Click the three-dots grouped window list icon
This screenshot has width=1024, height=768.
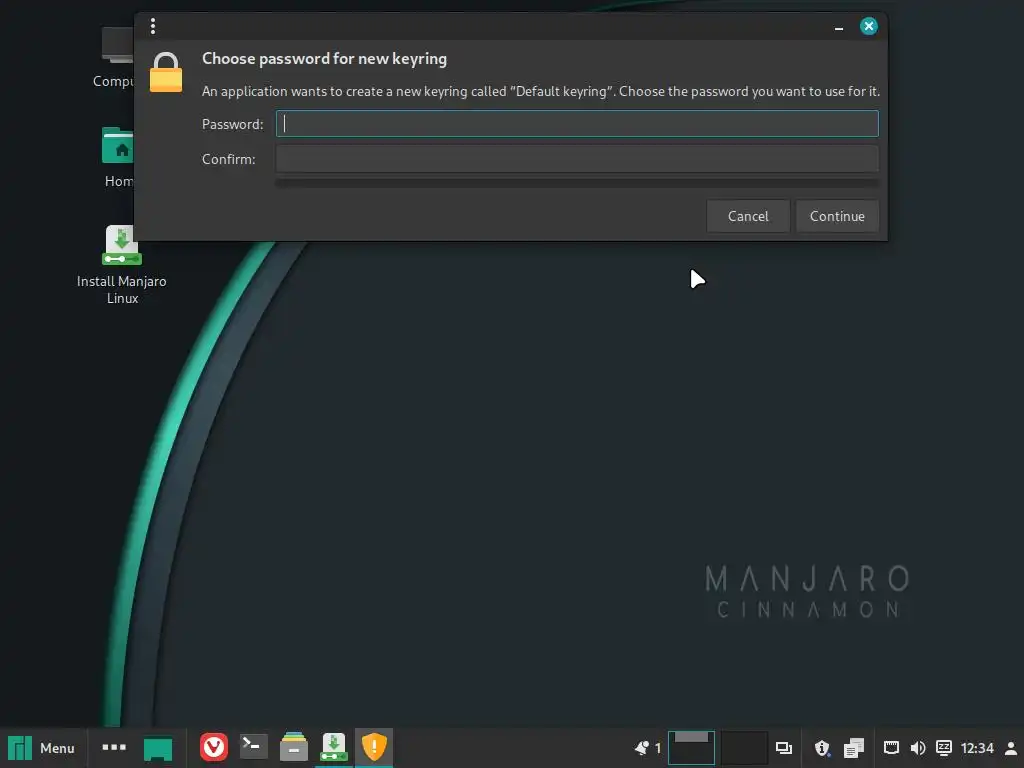tap(114, 747)
